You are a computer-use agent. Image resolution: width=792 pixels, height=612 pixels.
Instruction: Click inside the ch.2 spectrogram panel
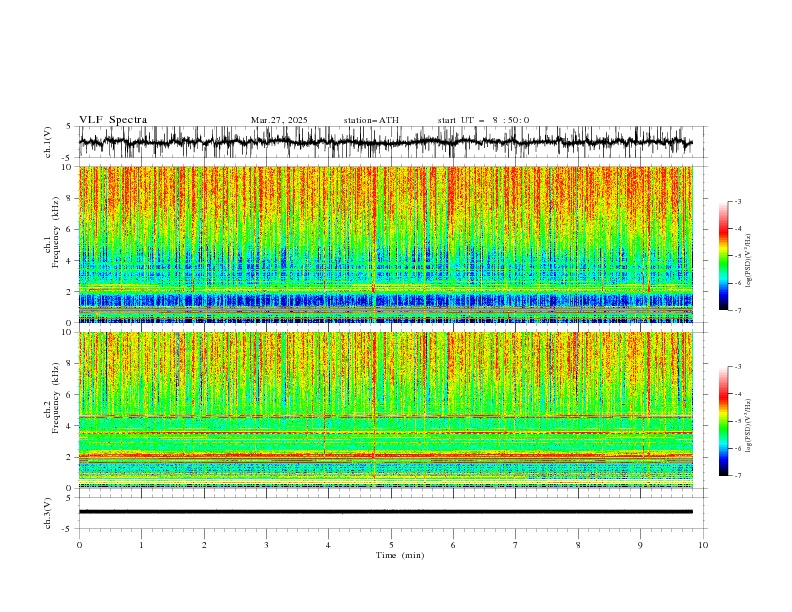386,410
